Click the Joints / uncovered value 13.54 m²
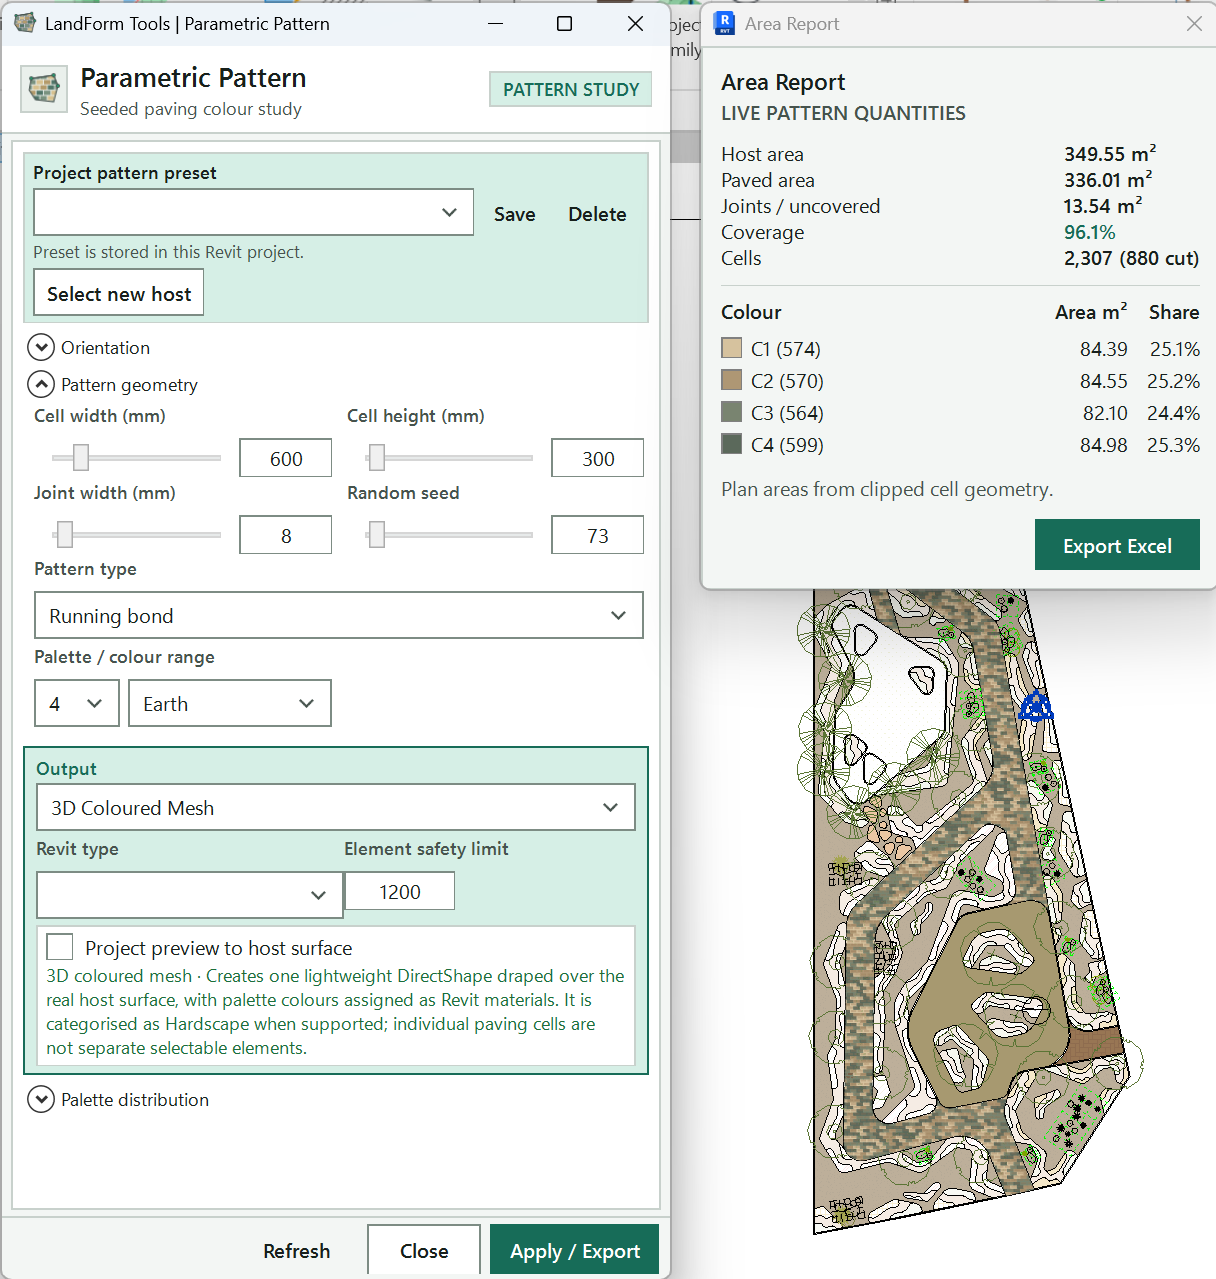This screenshot has height=1279, width=1216. coord(1103,206)
